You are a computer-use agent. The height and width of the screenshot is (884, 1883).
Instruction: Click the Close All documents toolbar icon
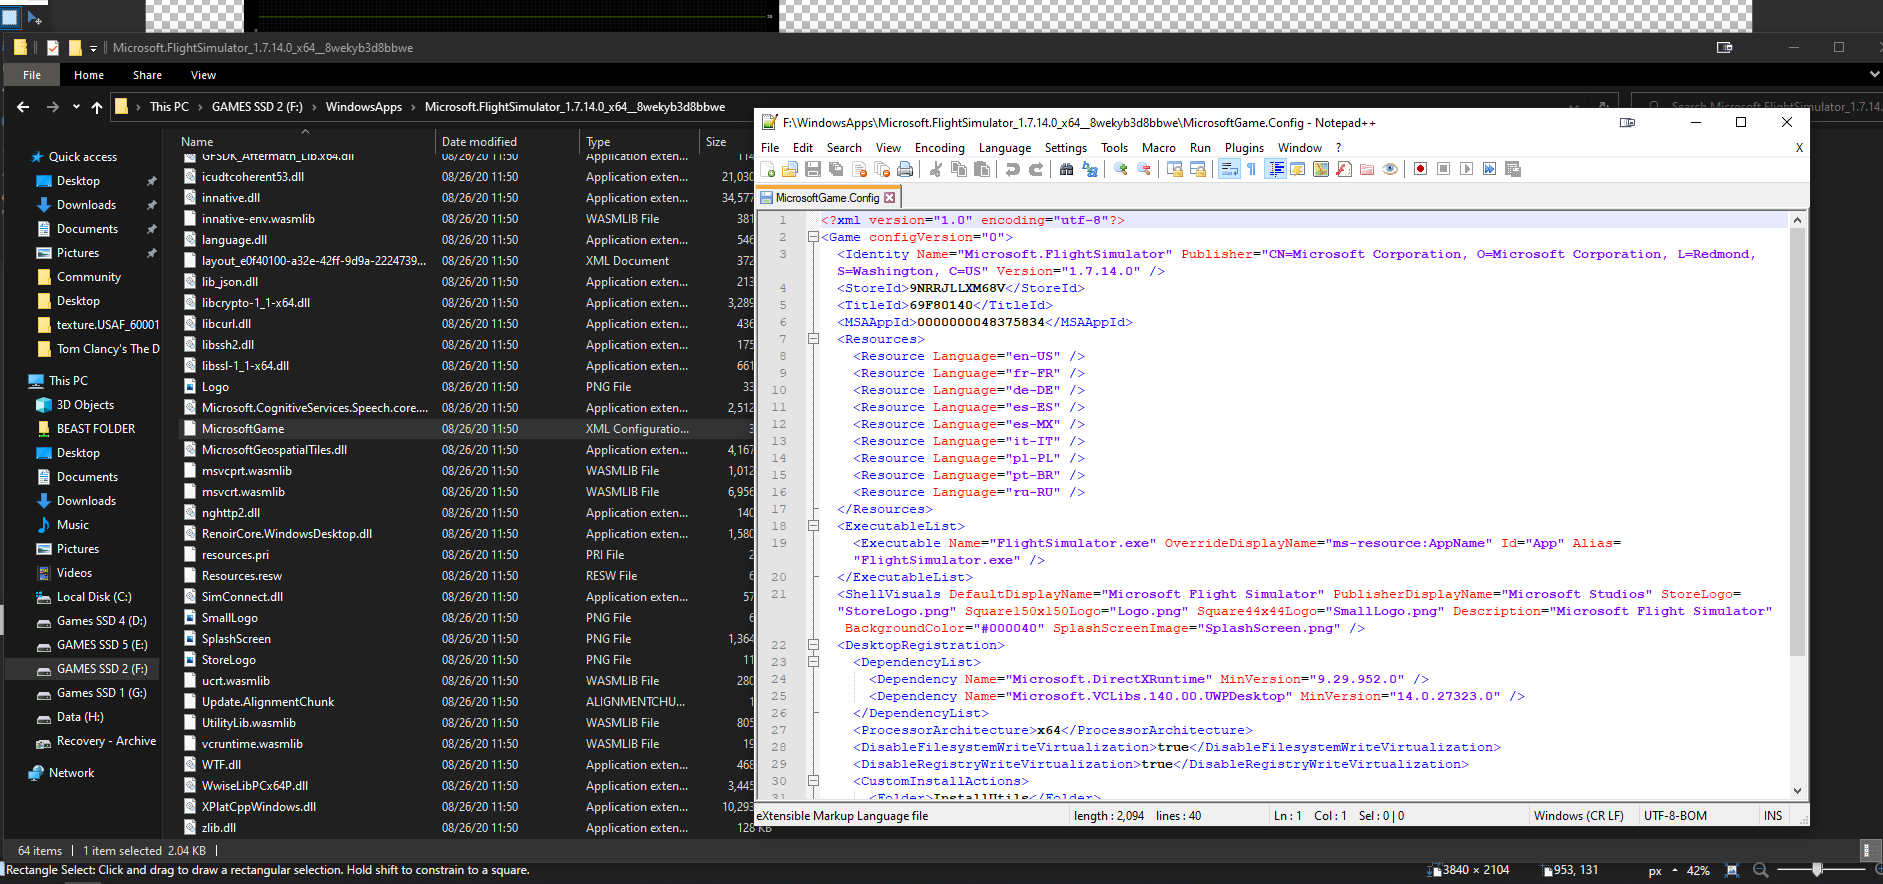click(x=881, y=169)
